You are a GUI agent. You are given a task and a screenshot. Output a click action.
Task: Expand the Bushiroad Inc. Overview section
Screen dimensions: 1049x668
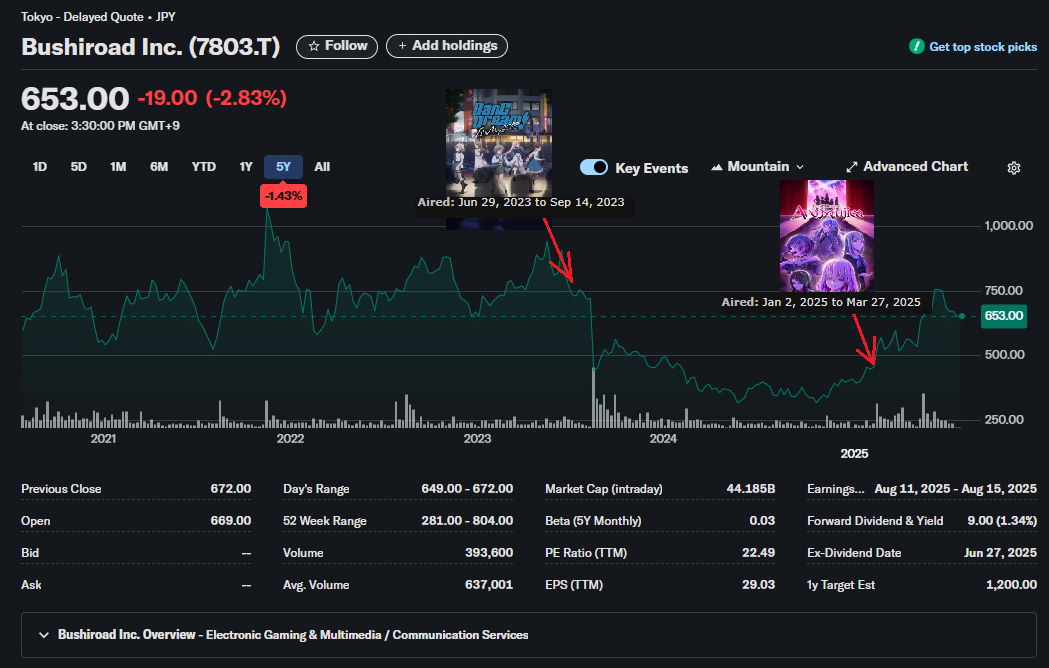[x=529, y=635]
